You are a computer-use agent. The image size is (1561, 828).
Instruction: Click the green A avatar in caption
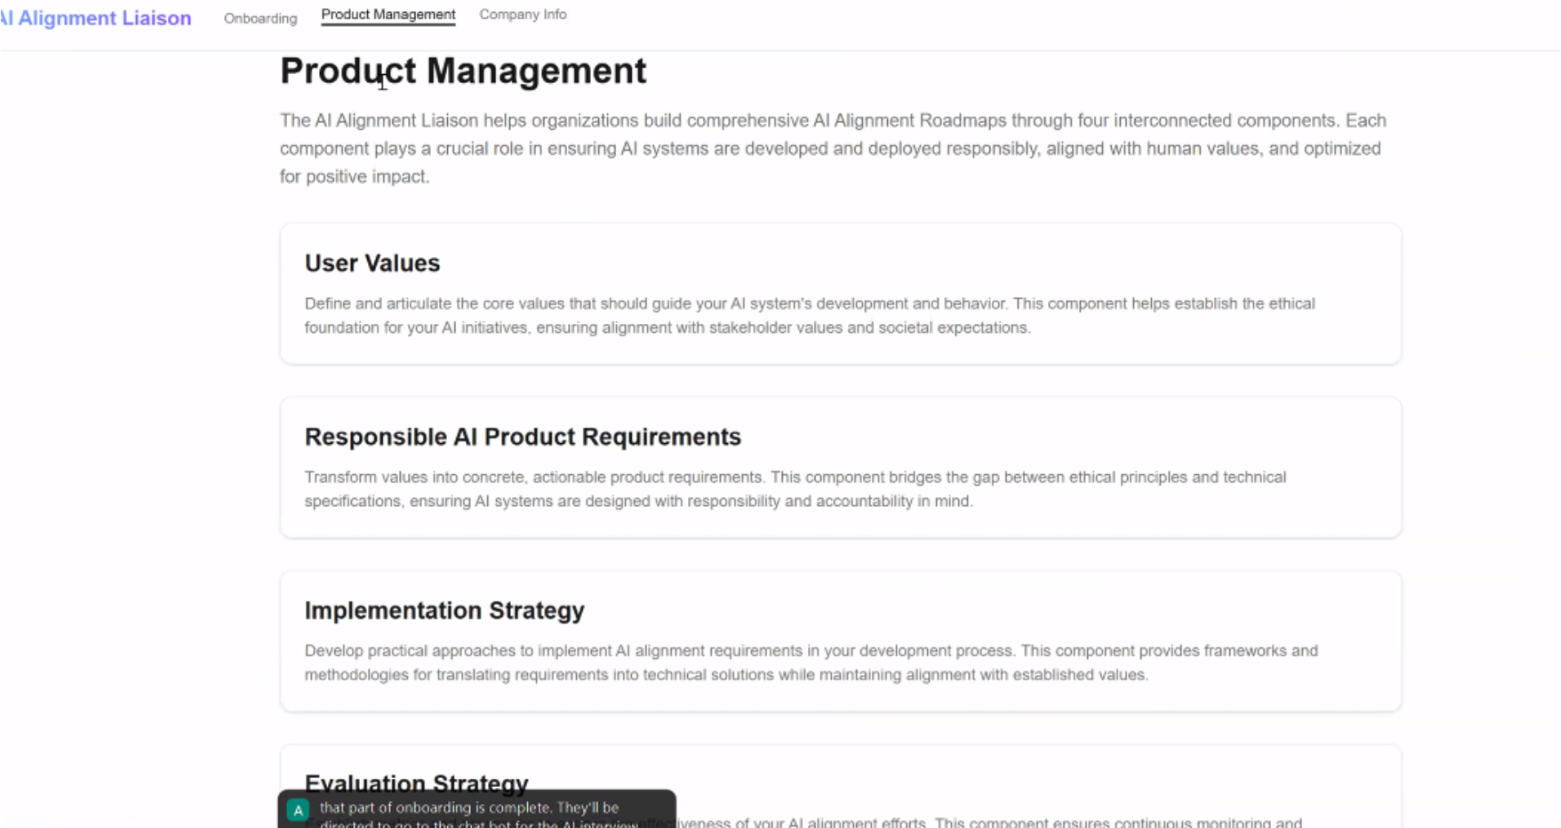[x=298, y=810]
